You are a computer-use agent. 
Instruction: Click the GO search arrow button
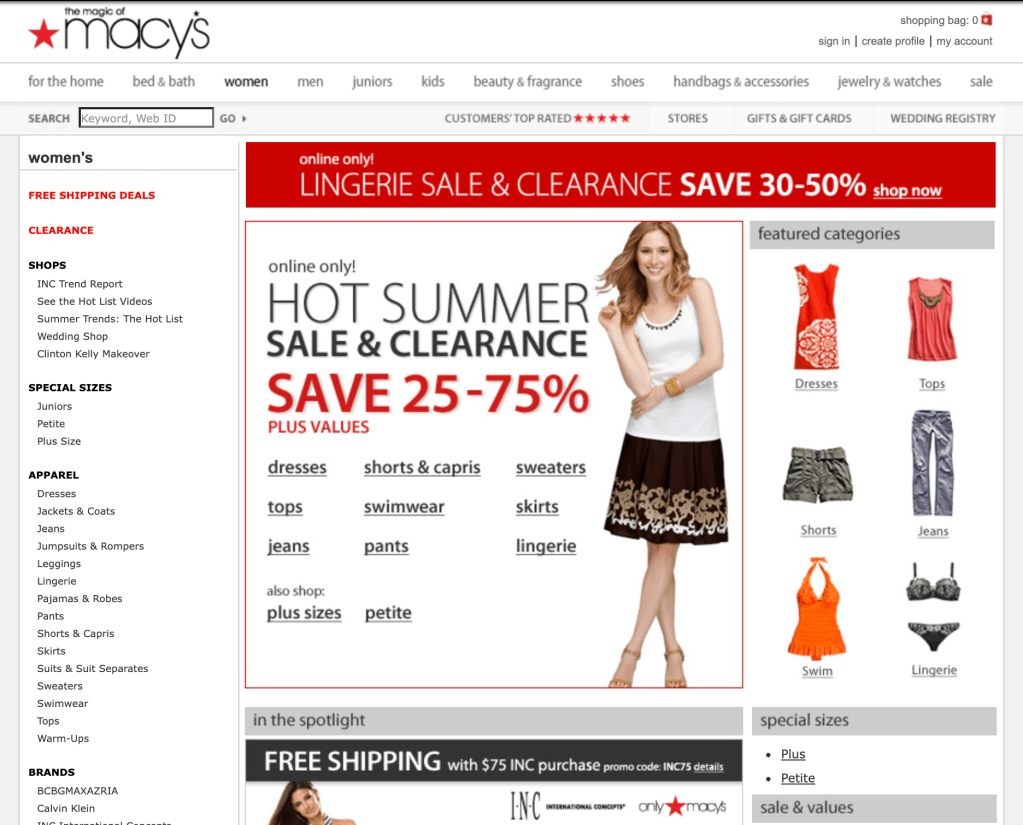(233, 119)
